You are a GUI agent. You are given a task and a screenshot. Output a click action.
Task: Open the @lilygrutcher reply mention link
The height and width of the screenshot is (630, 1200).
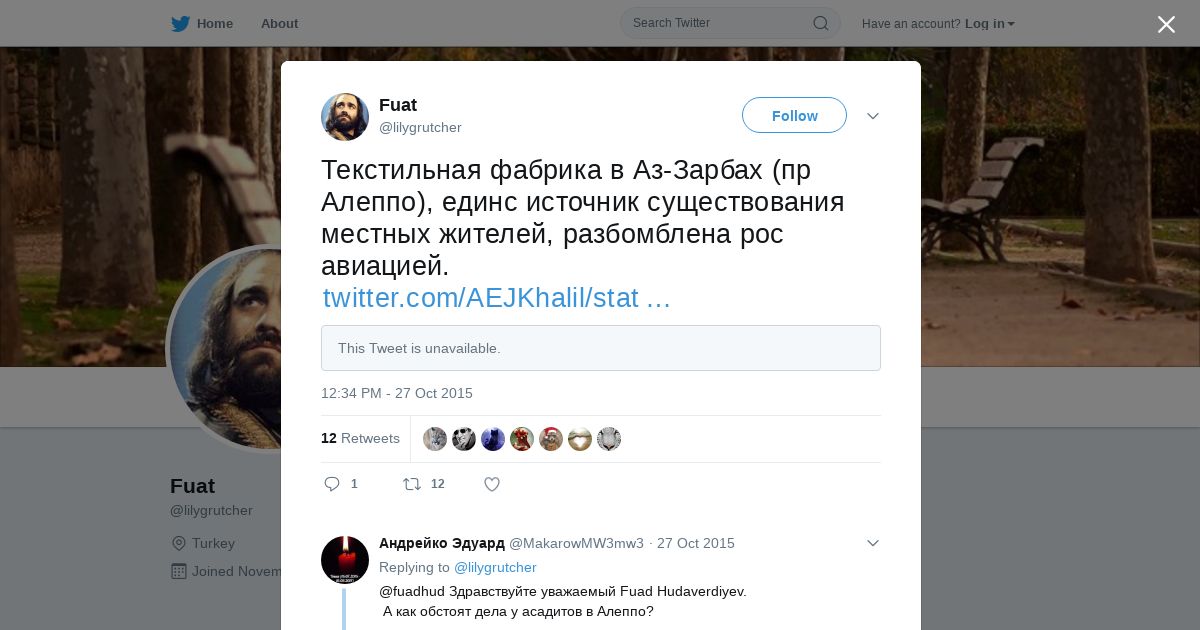tap(495, 567)
